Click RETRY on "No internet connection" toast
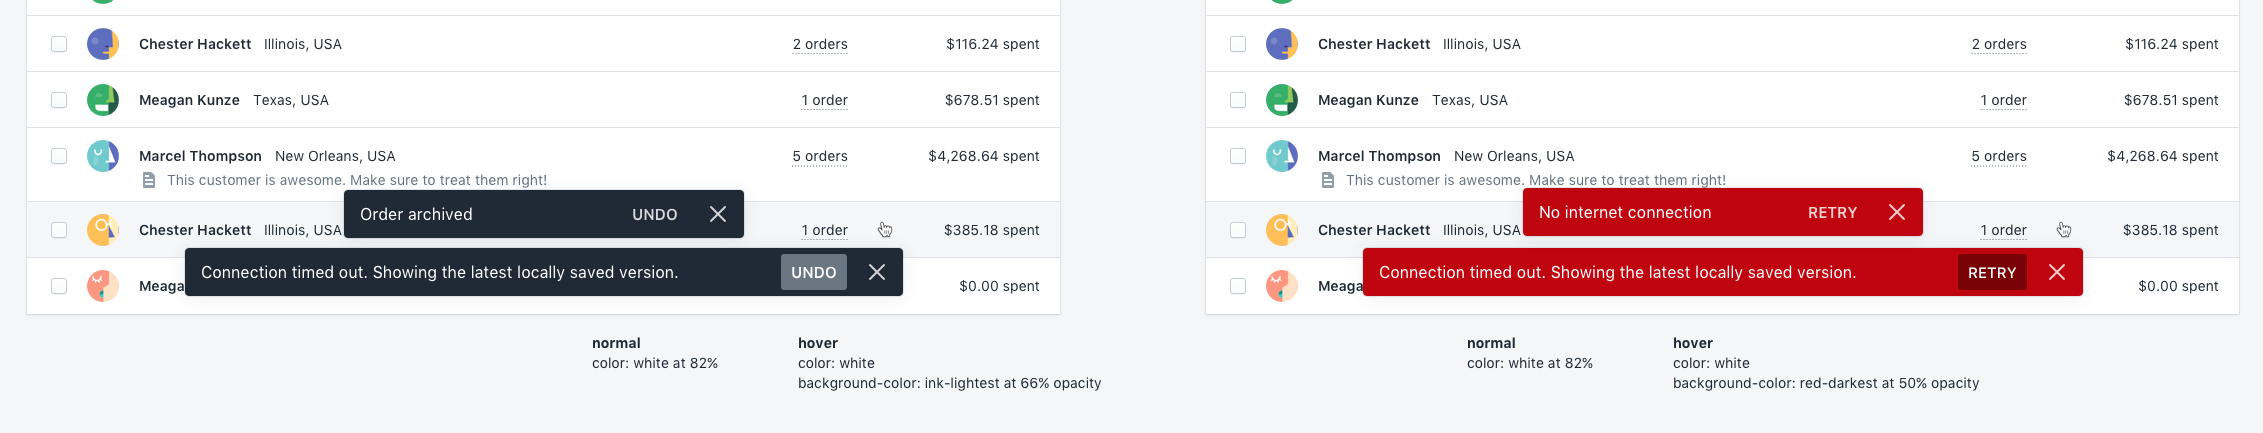Image resolution: width=2263 pixels, height=433 pixels. click(1833, 212)
